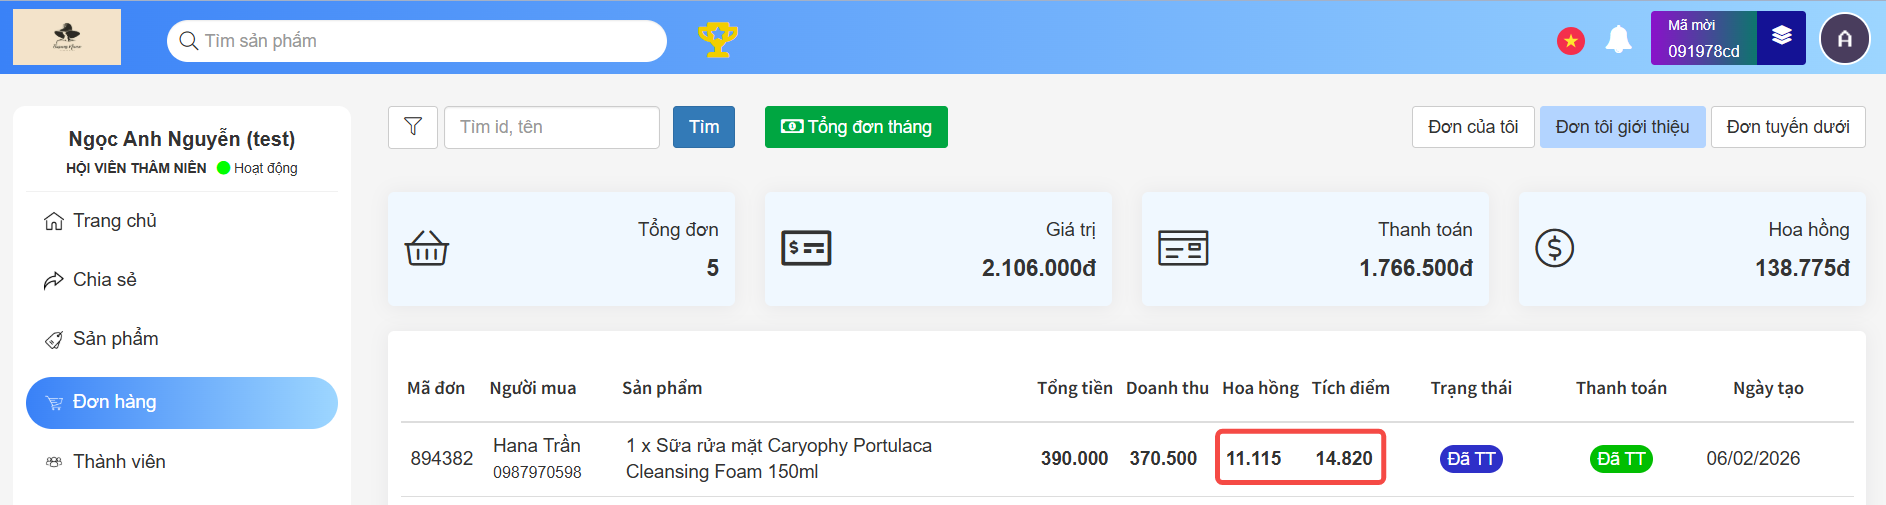1886x505 pixels.
Task: Click points value 14.820
Action: [x=1344, y=459]
